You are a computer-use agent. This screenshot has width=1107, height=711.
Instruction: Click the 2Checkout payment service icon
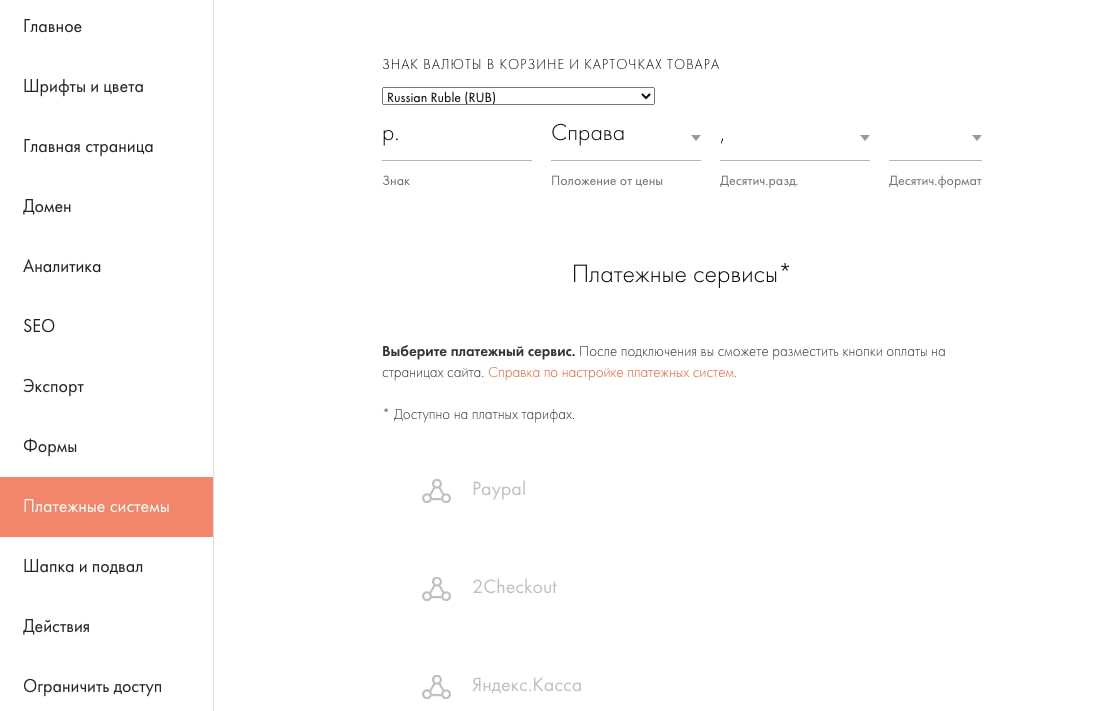pos(436,589)
